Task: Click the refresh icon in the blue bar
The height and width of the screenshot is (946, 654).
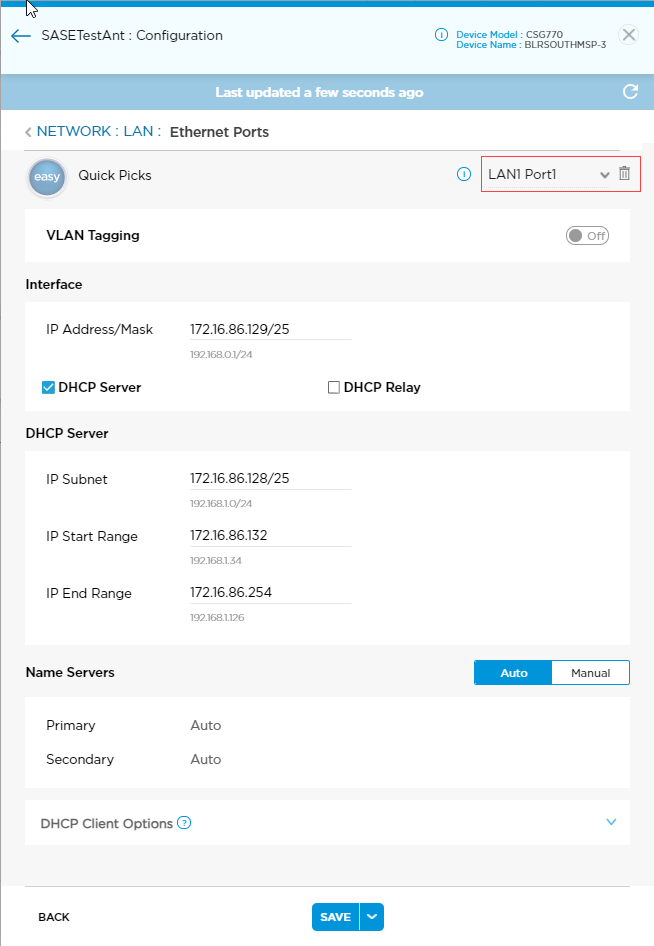Action: point(630,91)
